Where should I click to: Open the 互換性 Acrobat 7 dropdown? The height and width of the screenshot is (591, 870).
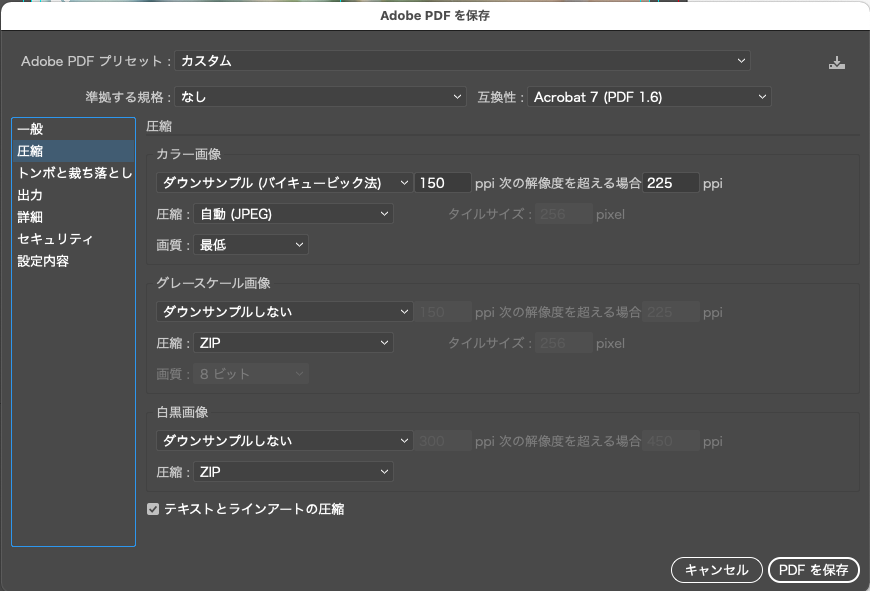pyautogui.click(x=649, y=97)
